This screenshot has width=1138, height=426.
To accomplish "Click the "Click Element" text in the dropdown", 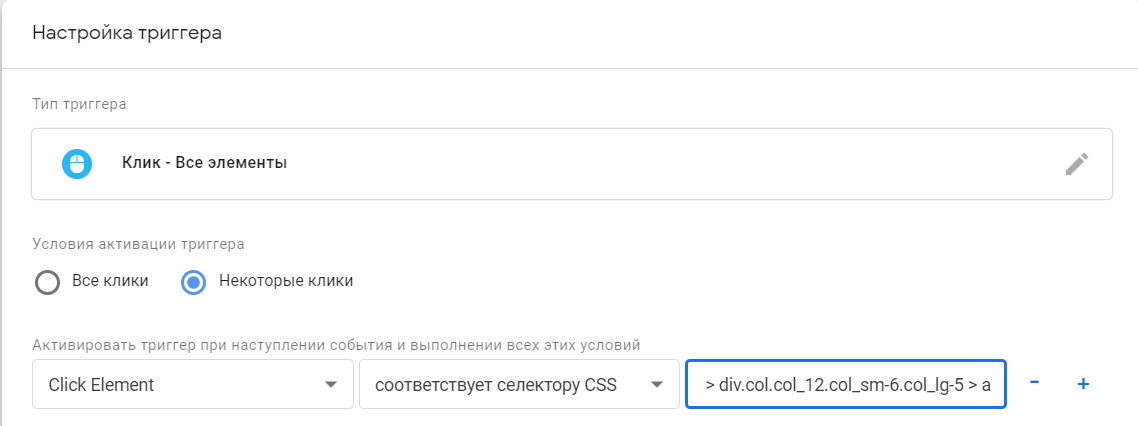I will pos(101,385).
